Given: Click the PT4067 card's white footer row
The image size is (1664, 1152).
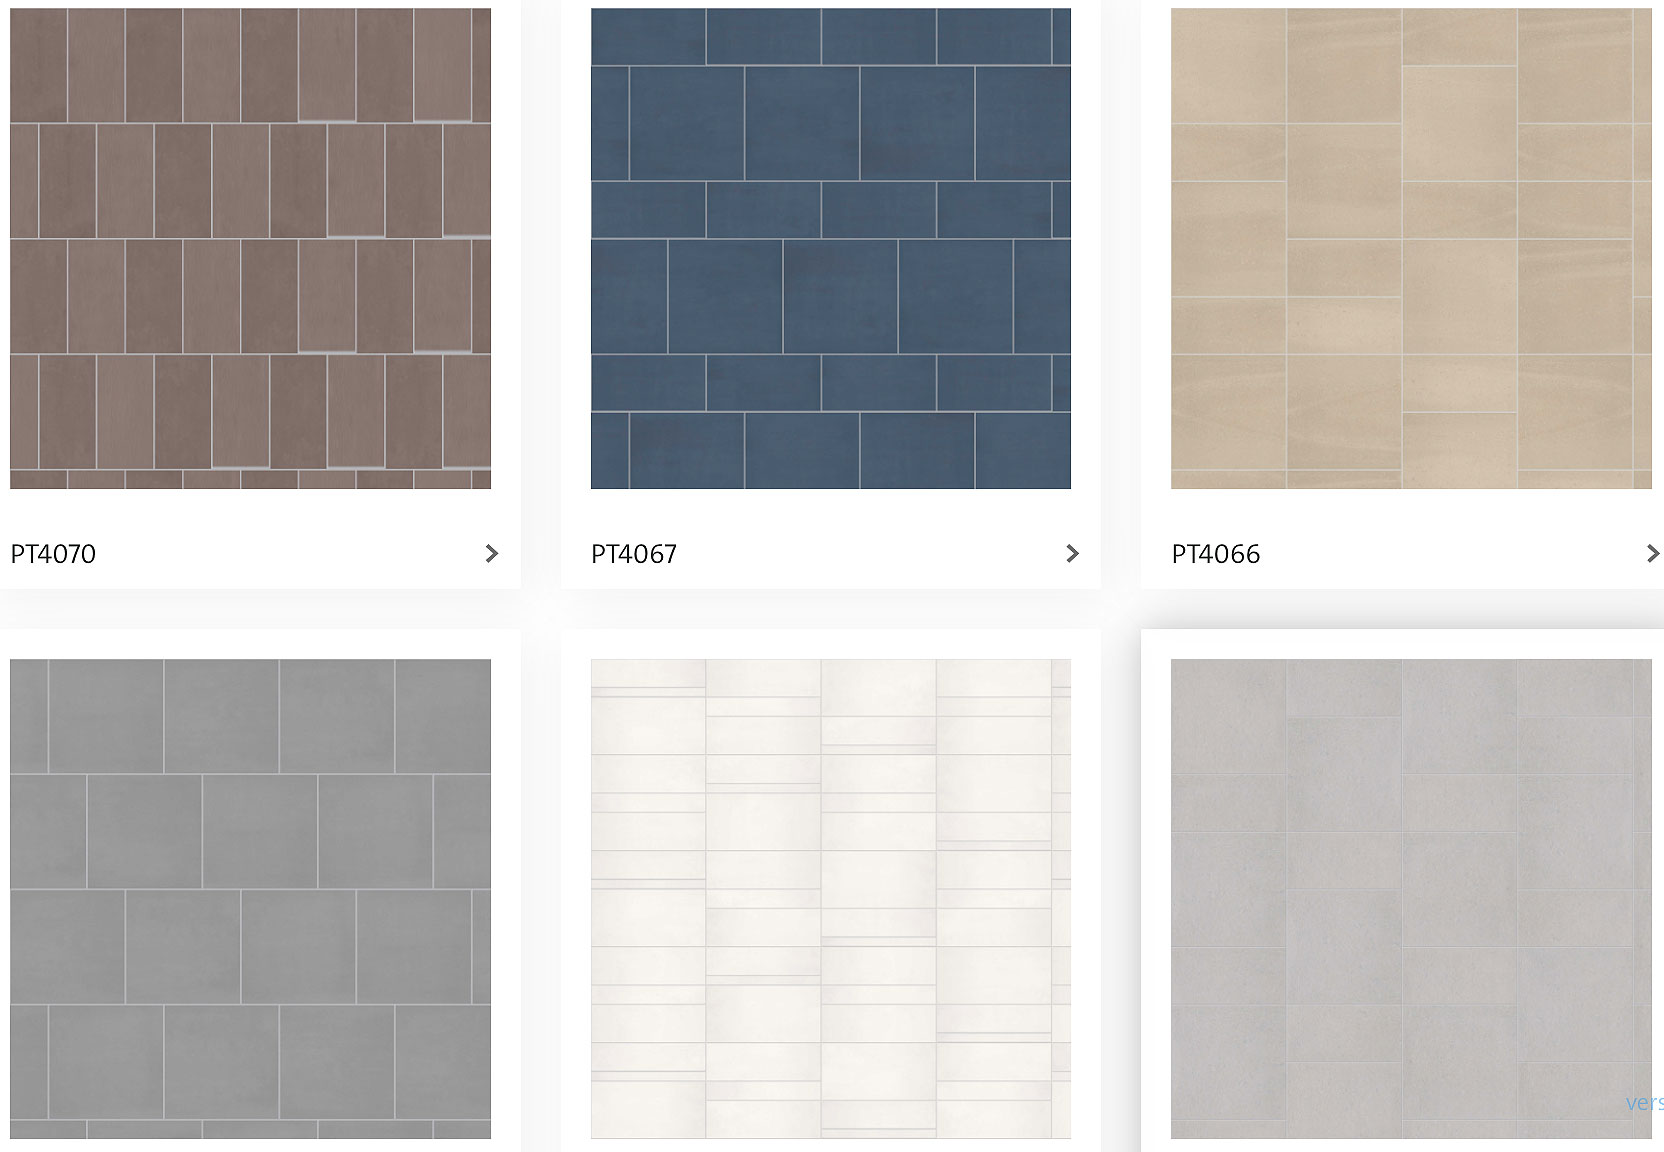Looking at the screenshot, I should 831,553.
